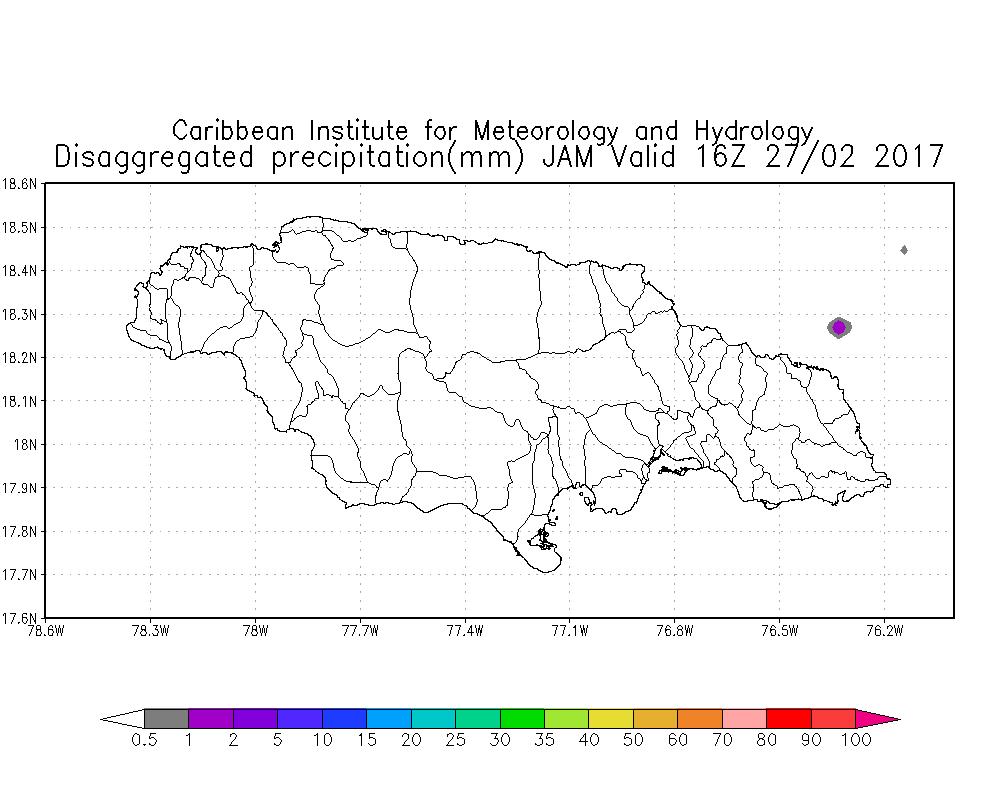Choose the yellow 40–50 mm legend swatch
1000x800 pixels.
[x=611, y=718]
